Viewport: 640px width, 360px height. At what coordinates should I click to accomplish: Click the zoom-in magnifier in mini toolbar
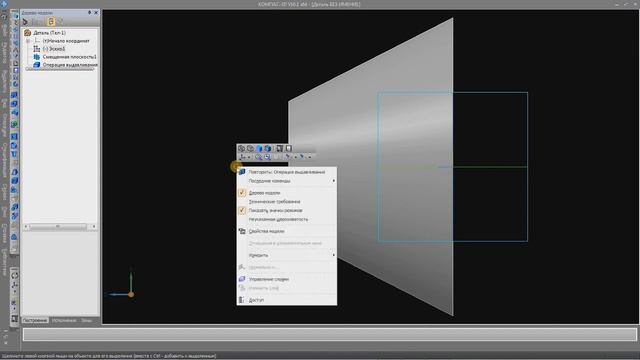[258, 157]
